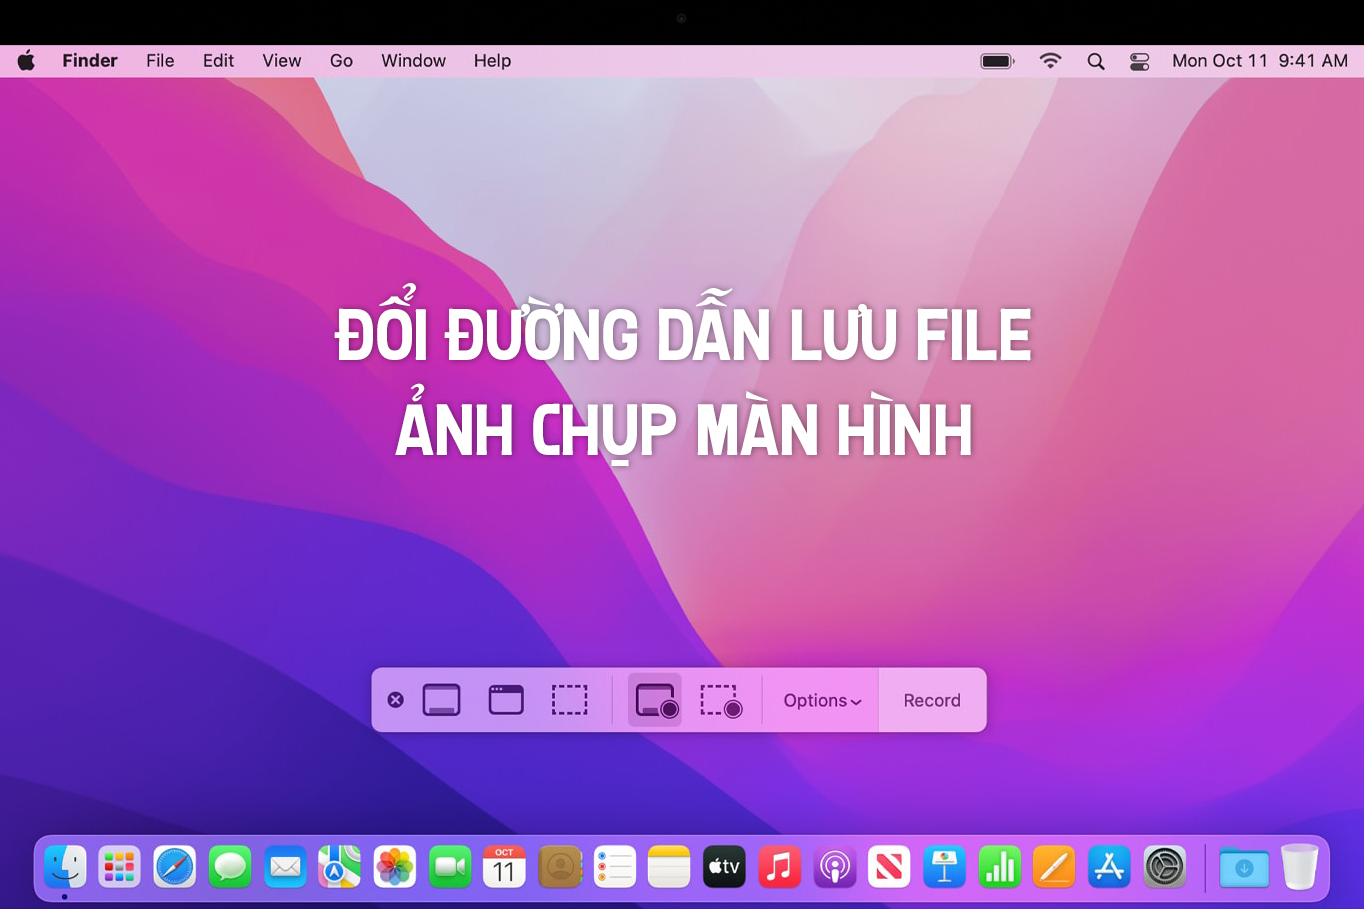
Task: Click the Record button
Action: tap(931, 700)
